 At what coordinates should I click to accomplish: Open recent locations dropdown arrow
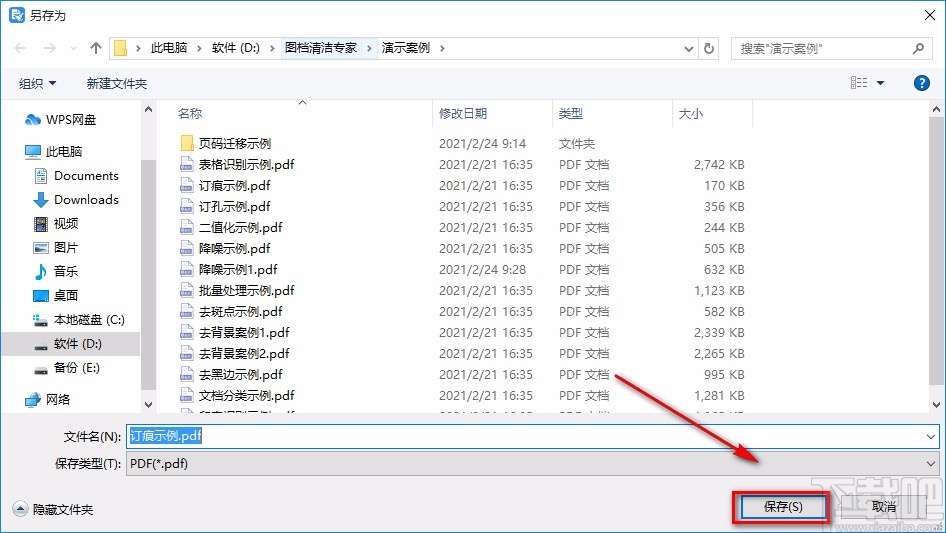688,49
